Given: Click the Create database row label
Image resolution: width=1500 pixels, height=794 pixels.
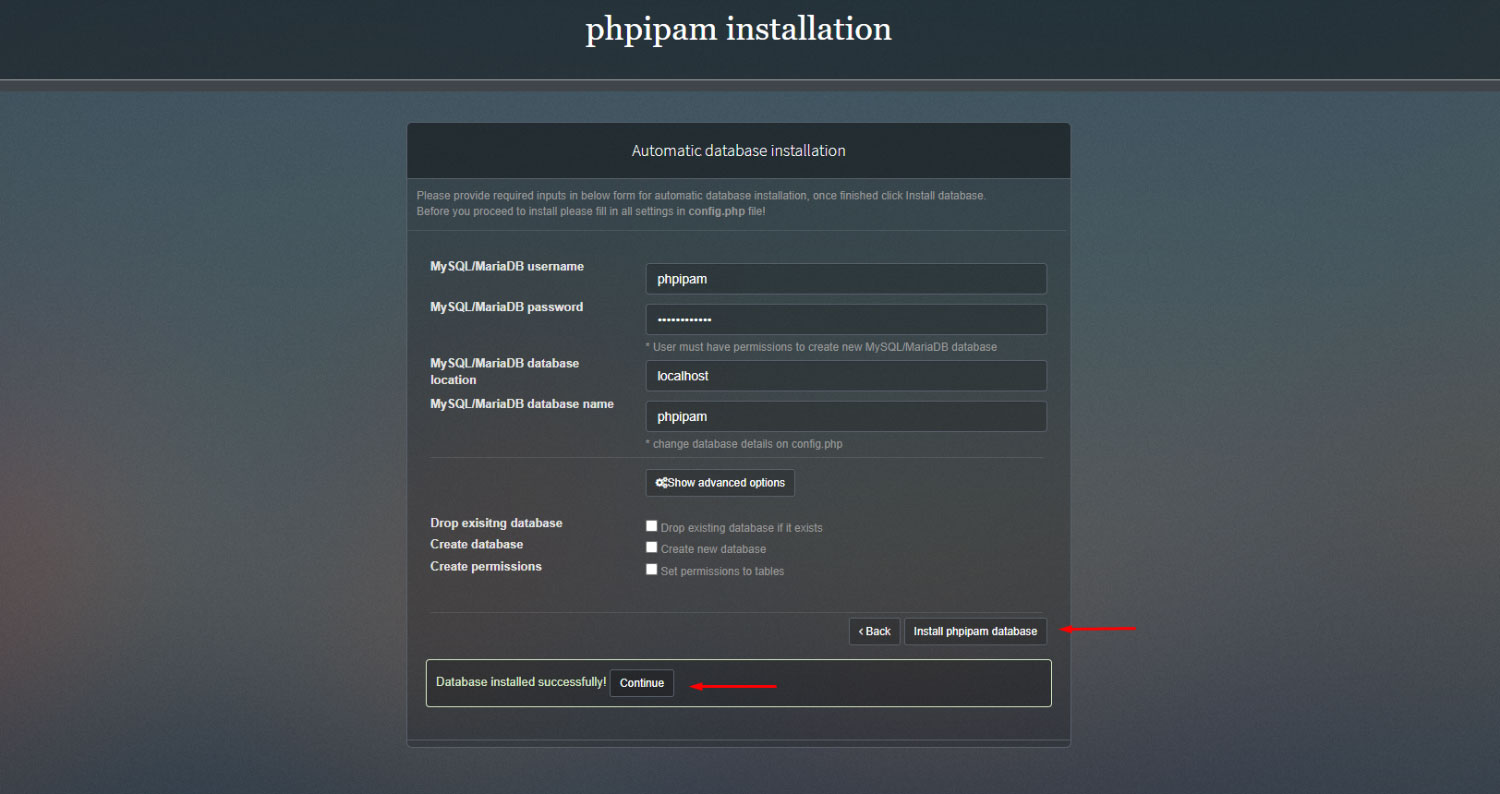Looking at the screenshot, I should (477, 544).
